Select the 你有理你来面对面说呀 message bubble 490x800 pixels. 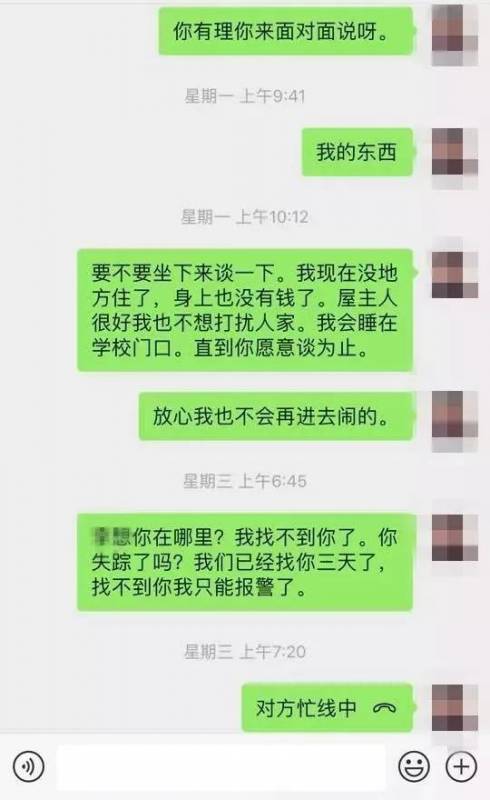(286, 31)
